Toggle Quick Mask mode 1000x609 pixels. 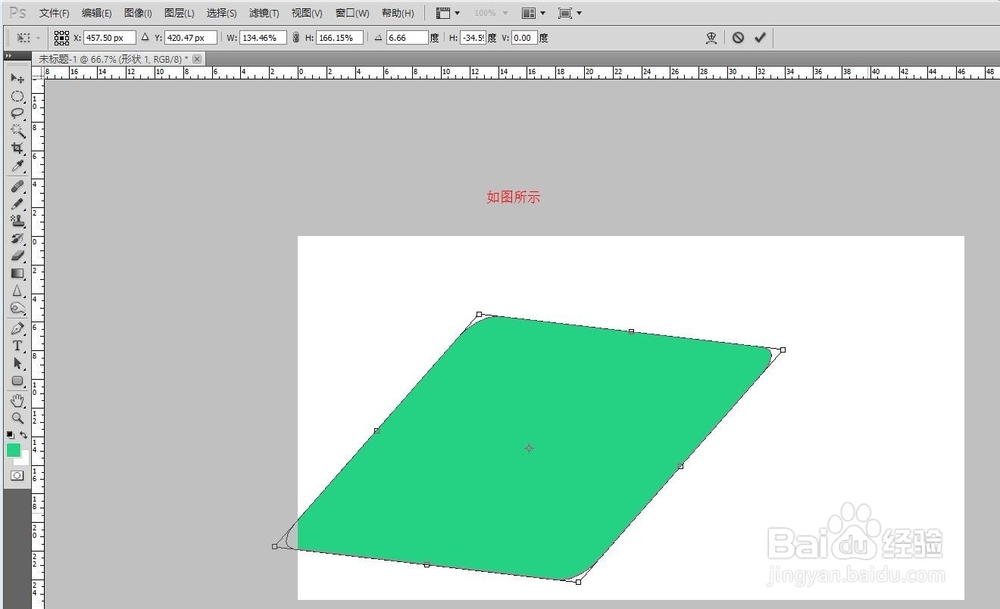tap(17, 475)
